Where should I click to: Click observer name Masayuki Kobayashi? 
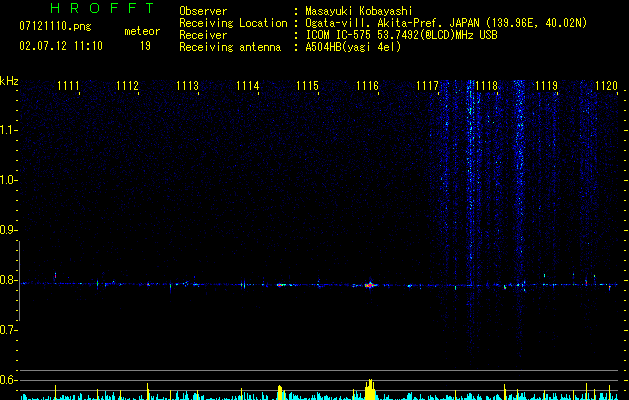359,11
